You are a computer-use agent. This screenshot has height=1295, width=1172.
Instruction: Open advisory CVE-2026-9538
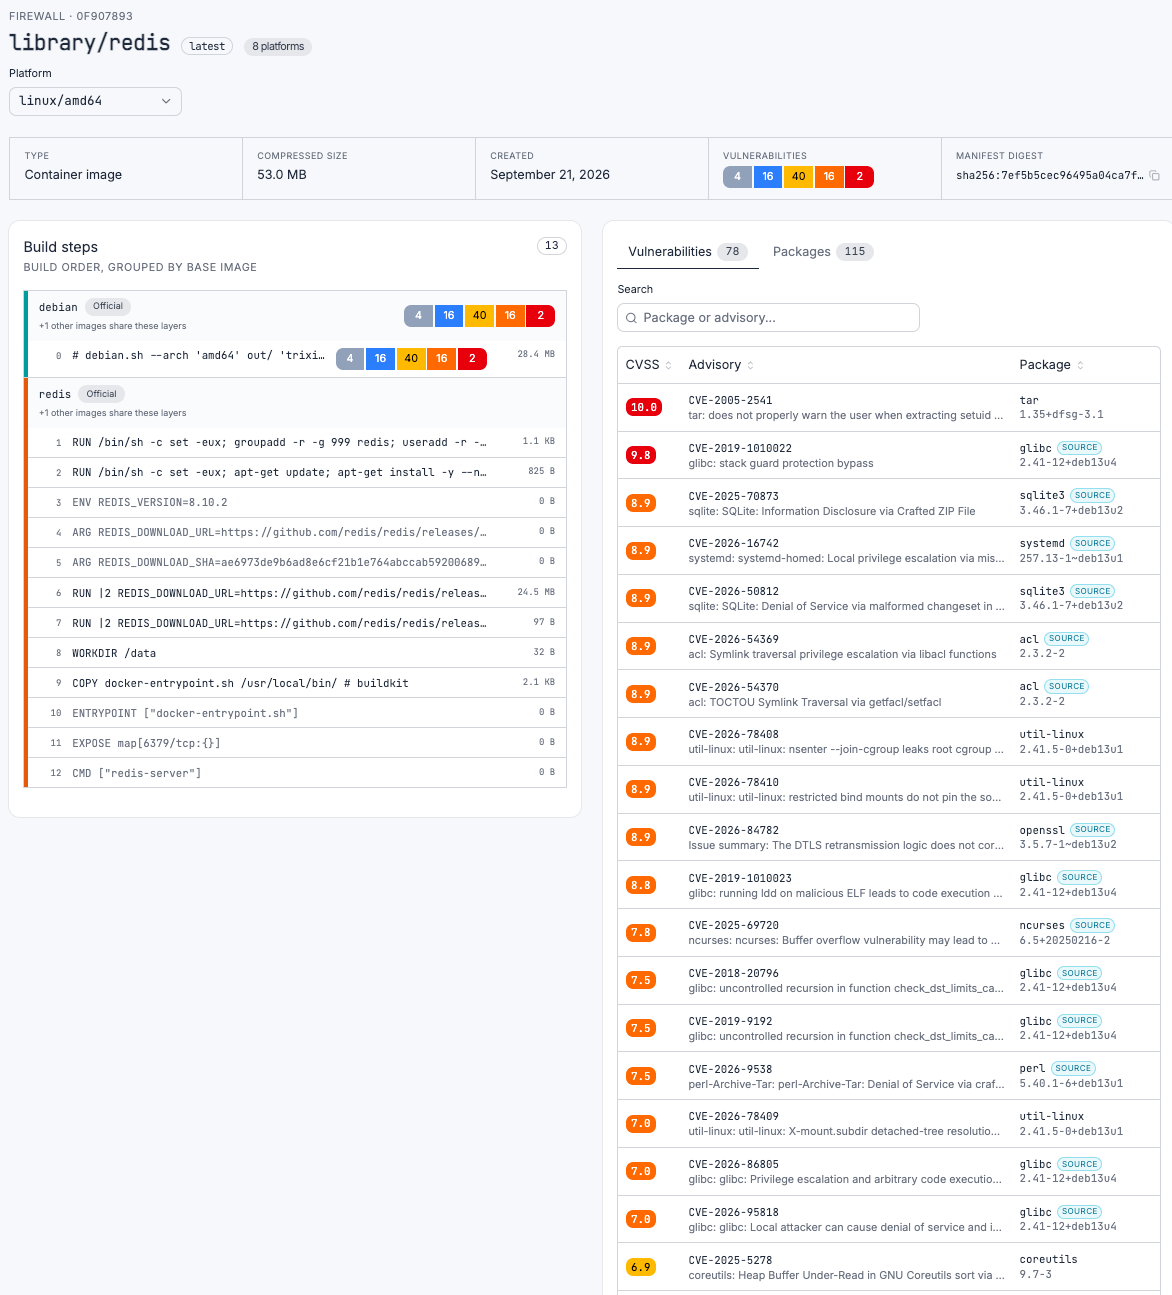(x=730, y=1069)
